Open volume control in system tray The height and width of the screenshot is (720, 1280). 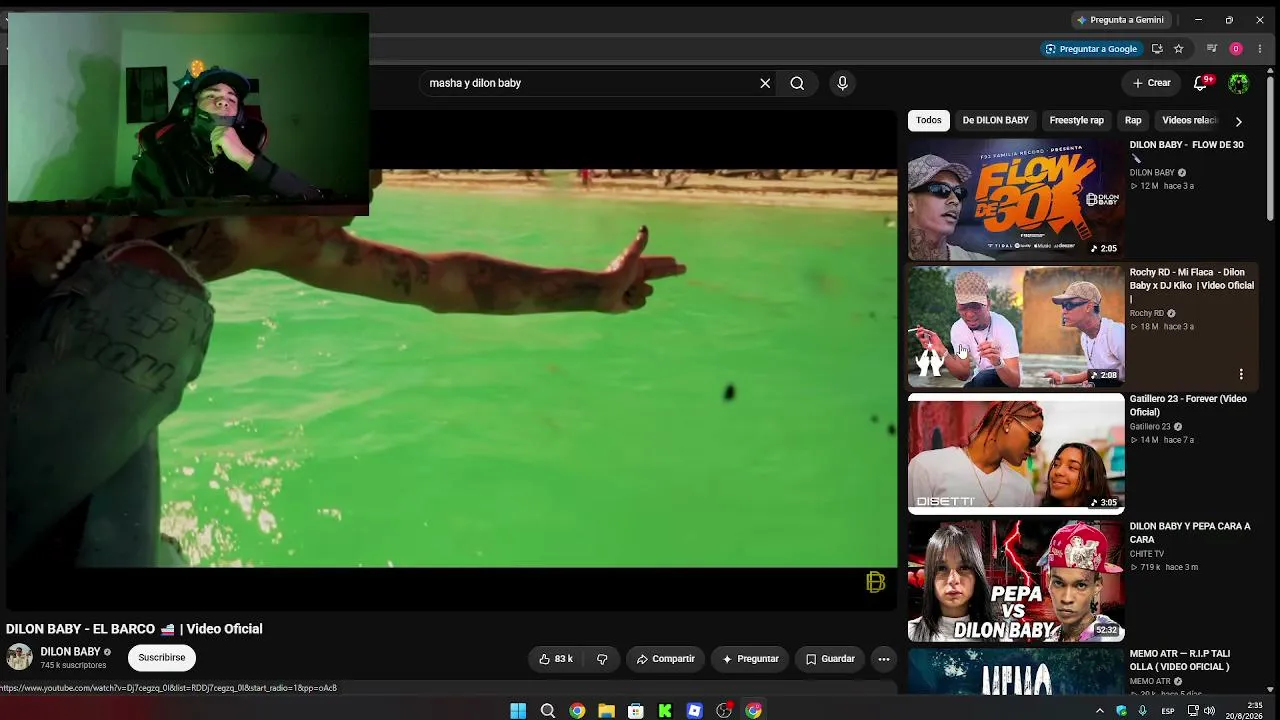pyautogui.click(x=1209, y=711)
